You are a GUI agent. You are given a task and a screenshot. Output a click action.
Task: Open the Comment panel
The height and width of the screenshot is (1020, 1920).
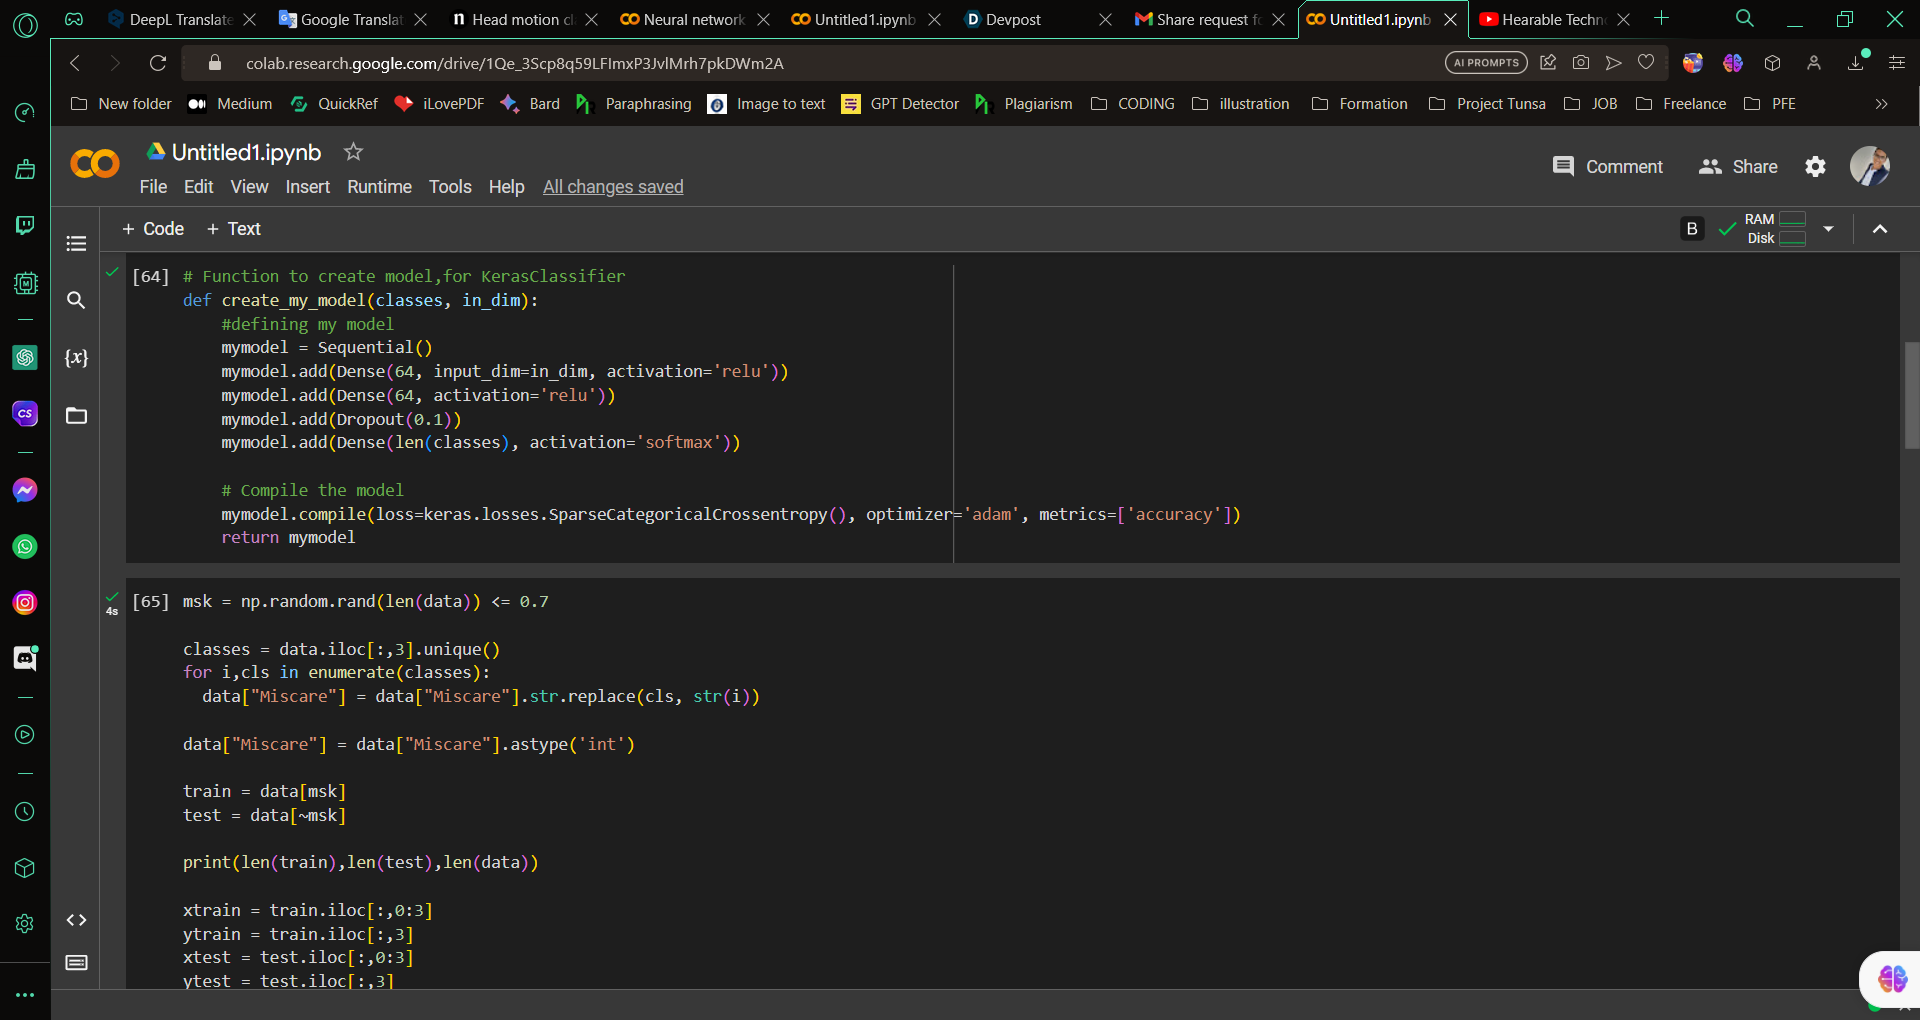[x=1607, y=167]
